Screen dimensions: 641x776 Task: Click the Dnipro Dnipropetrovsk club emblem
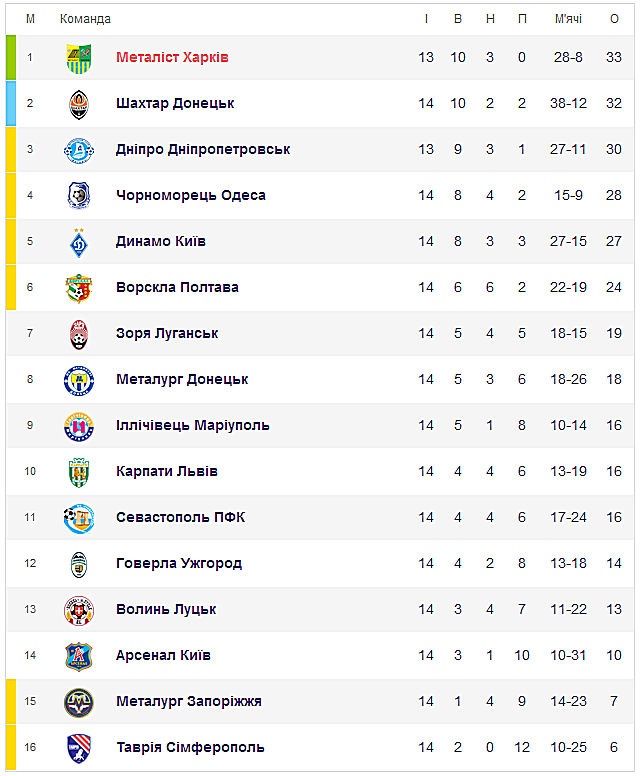79,150
